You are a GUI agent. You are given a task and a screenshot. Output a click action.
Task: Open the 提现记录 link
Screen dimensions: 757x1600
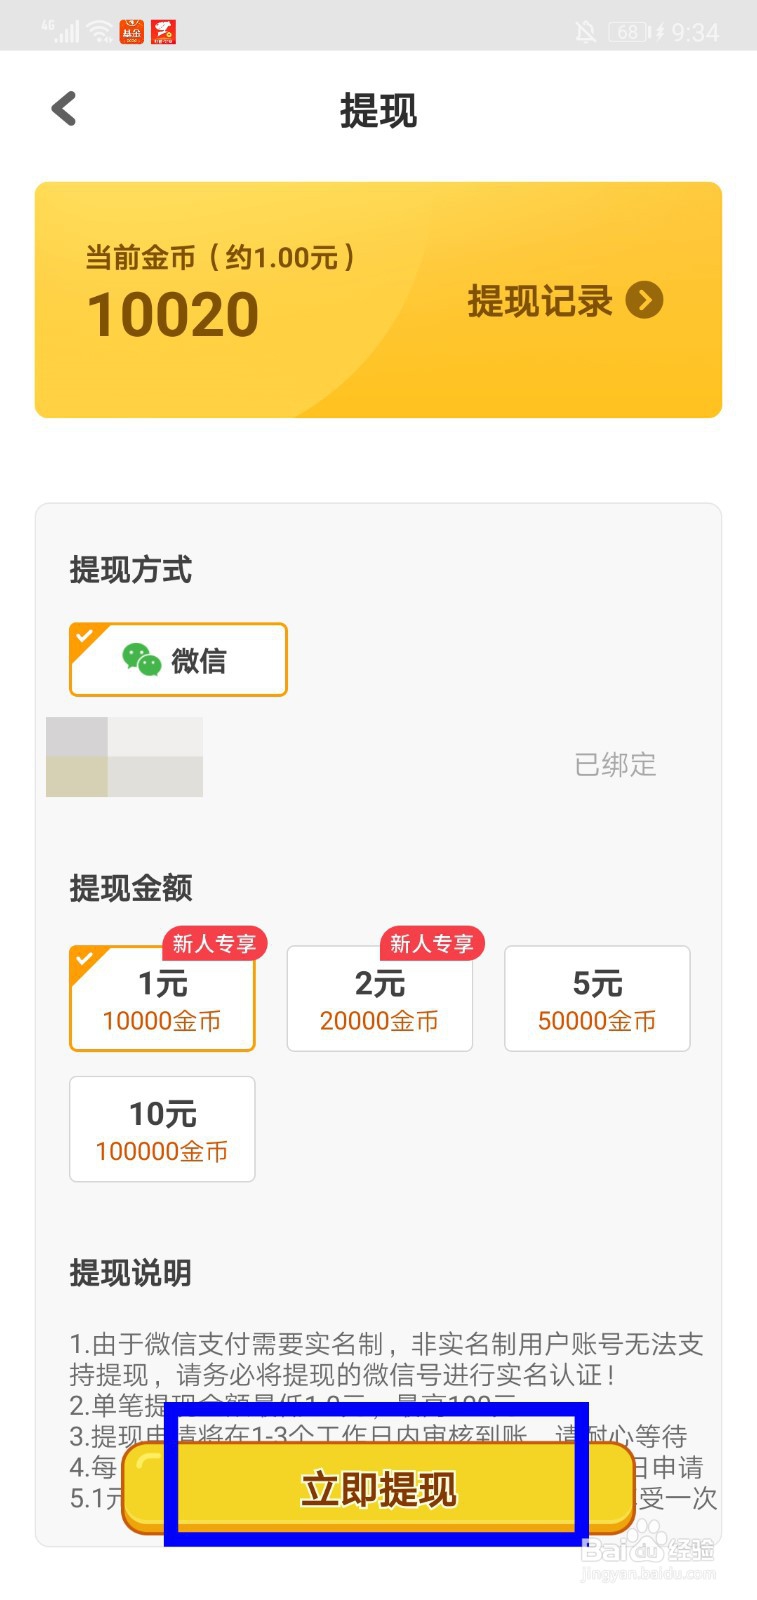[540, 301]
